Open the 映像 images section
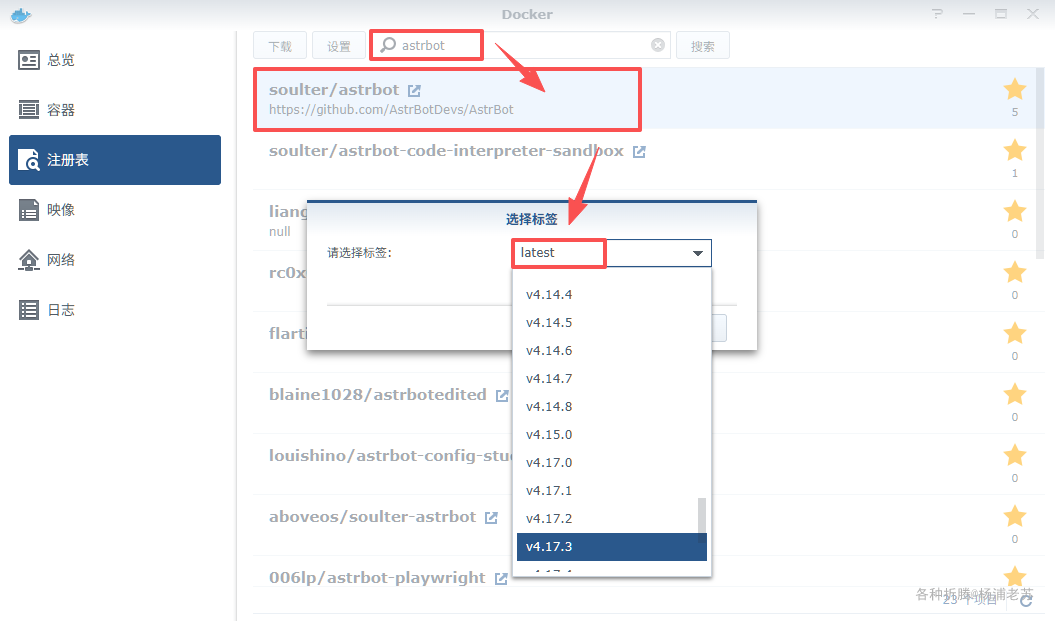Image resolution: width=1055 pixels, height=621 pixels. pyautogui.click(x=114, y=209)
